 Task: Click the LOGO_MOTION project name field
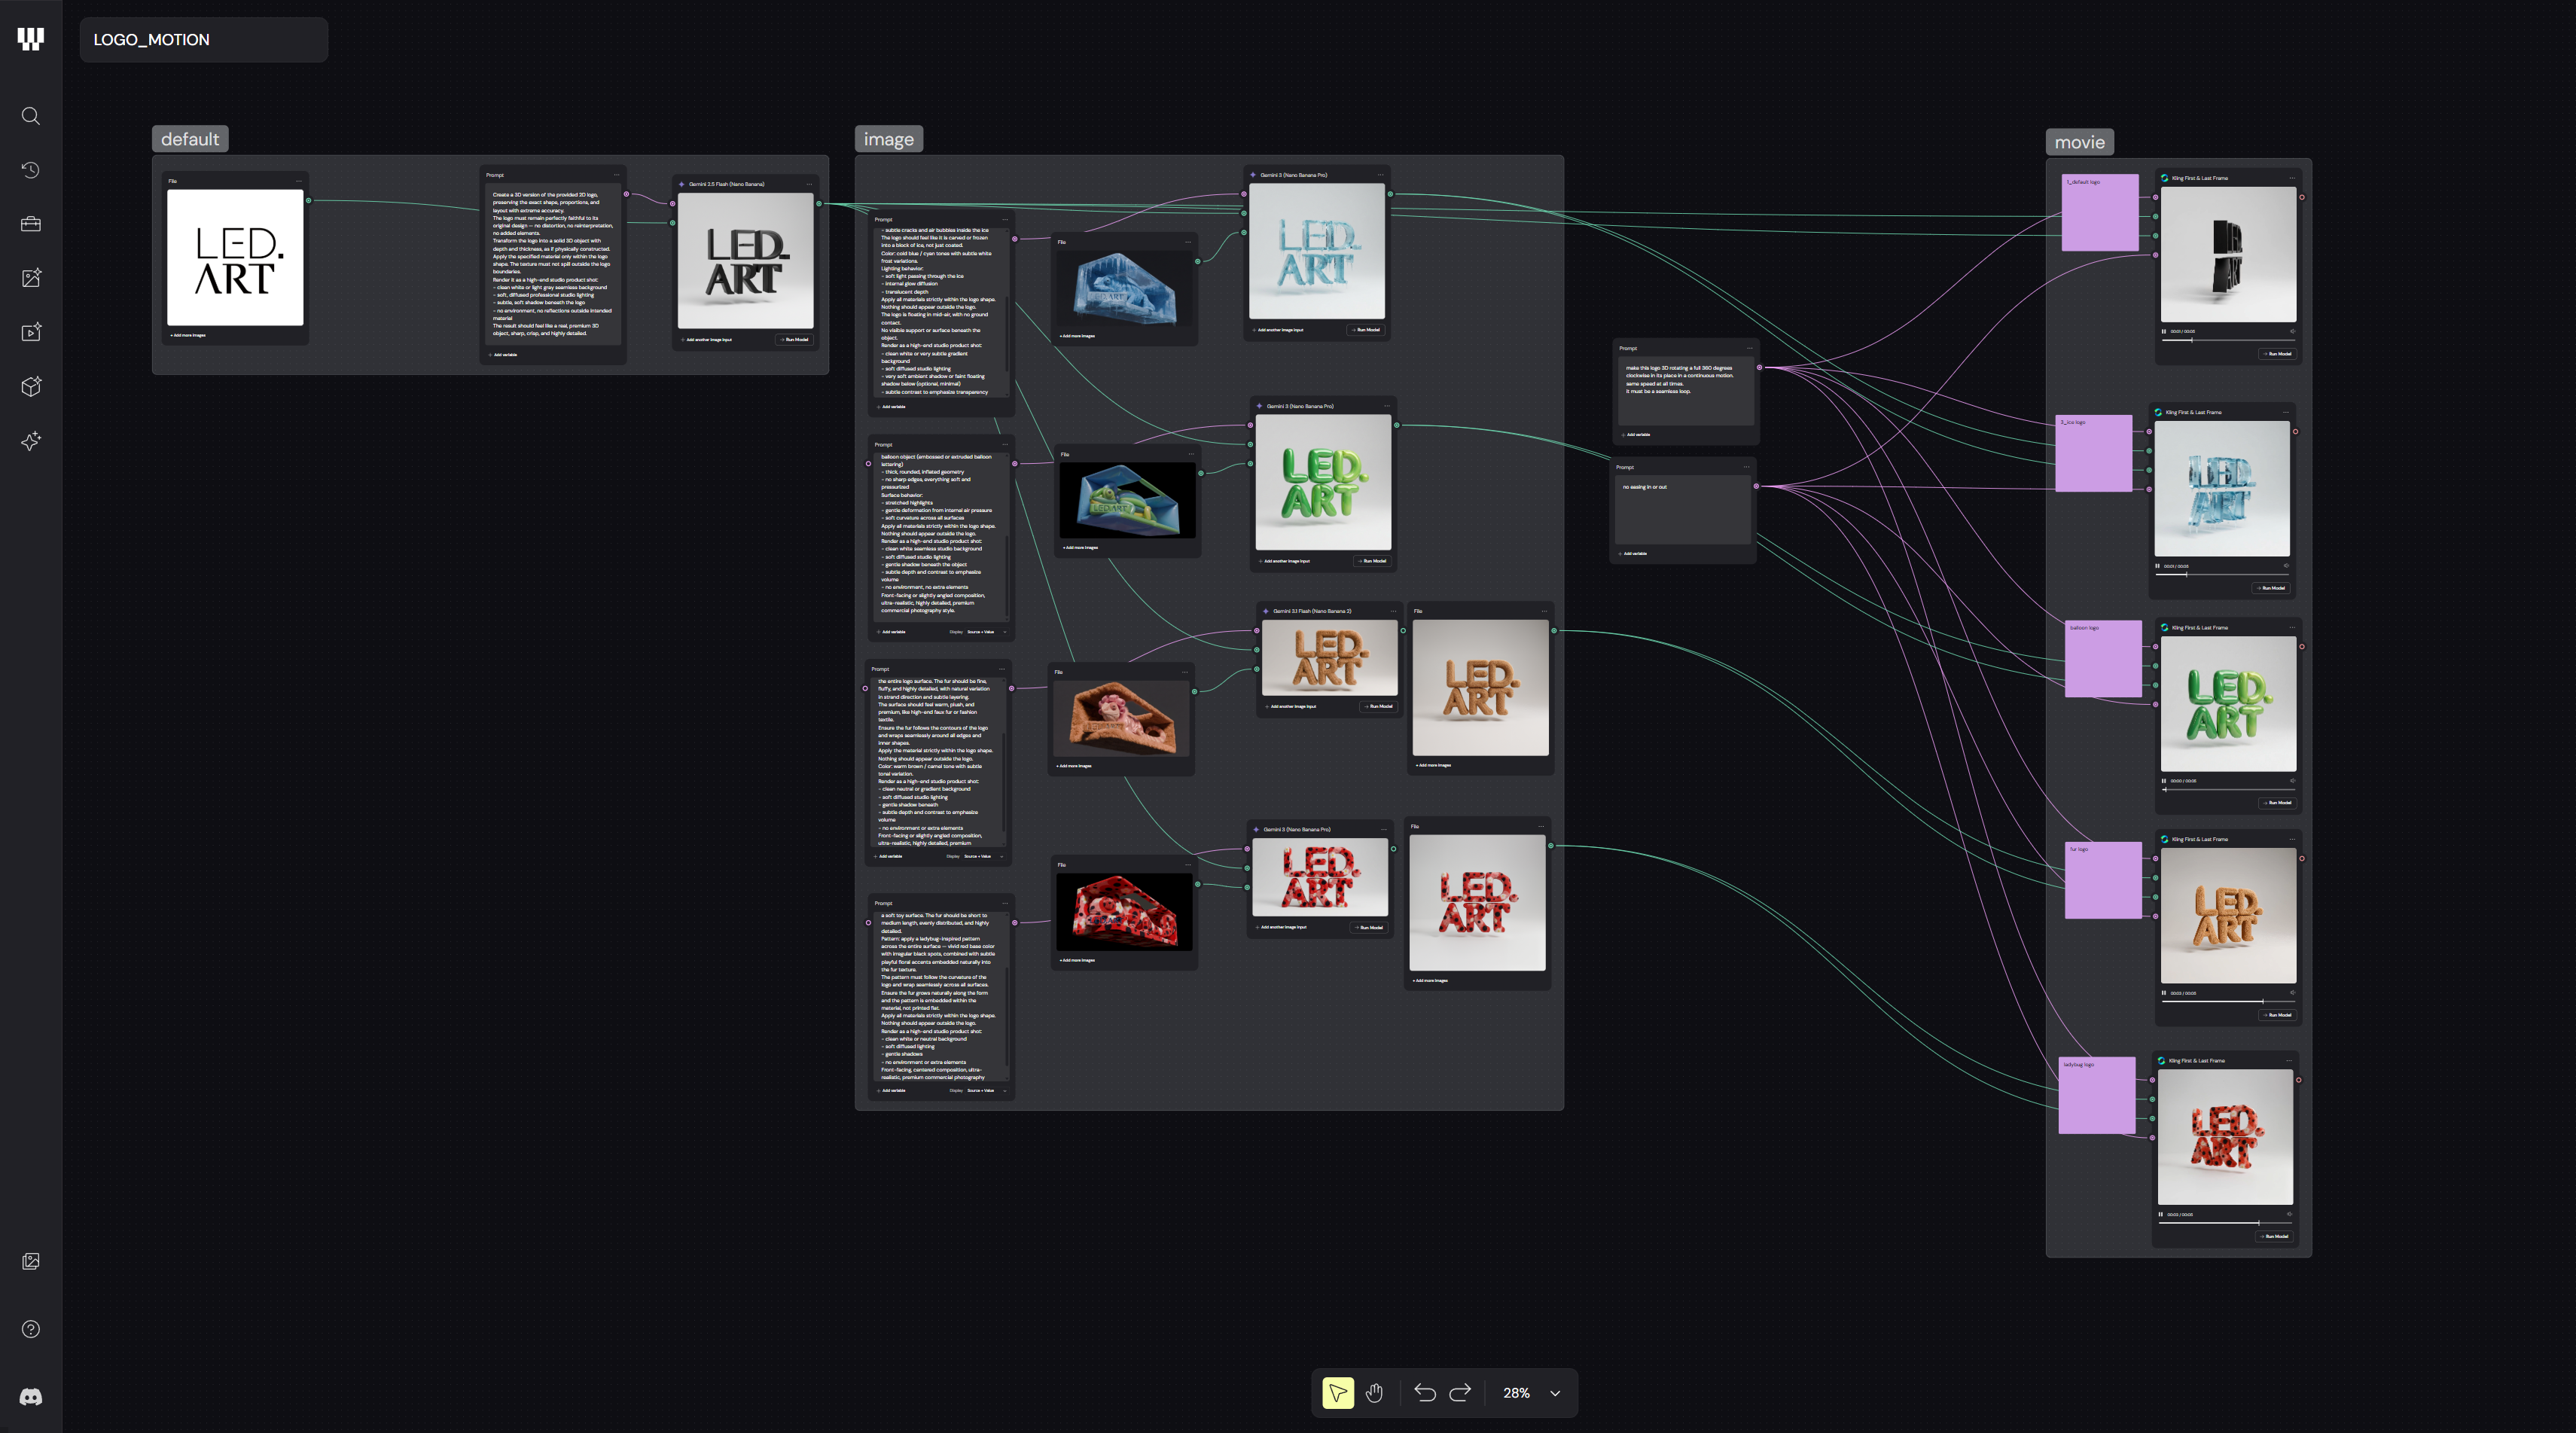pos(204,40)
